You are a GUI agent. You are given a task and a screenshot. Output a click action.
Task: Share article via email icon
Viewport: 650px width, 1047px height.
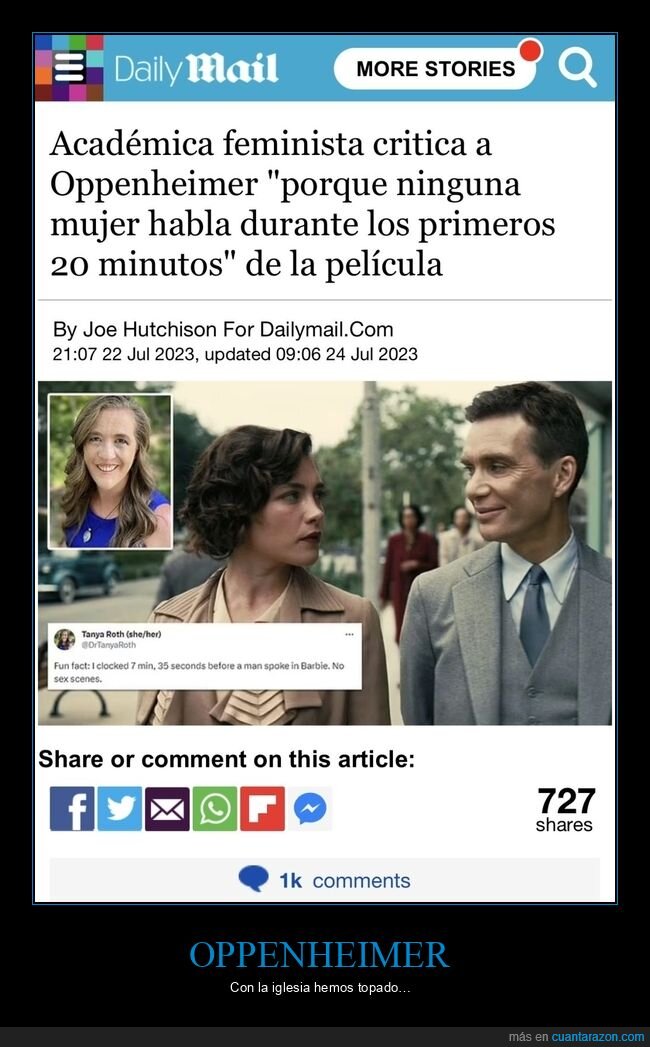[167, 809]
